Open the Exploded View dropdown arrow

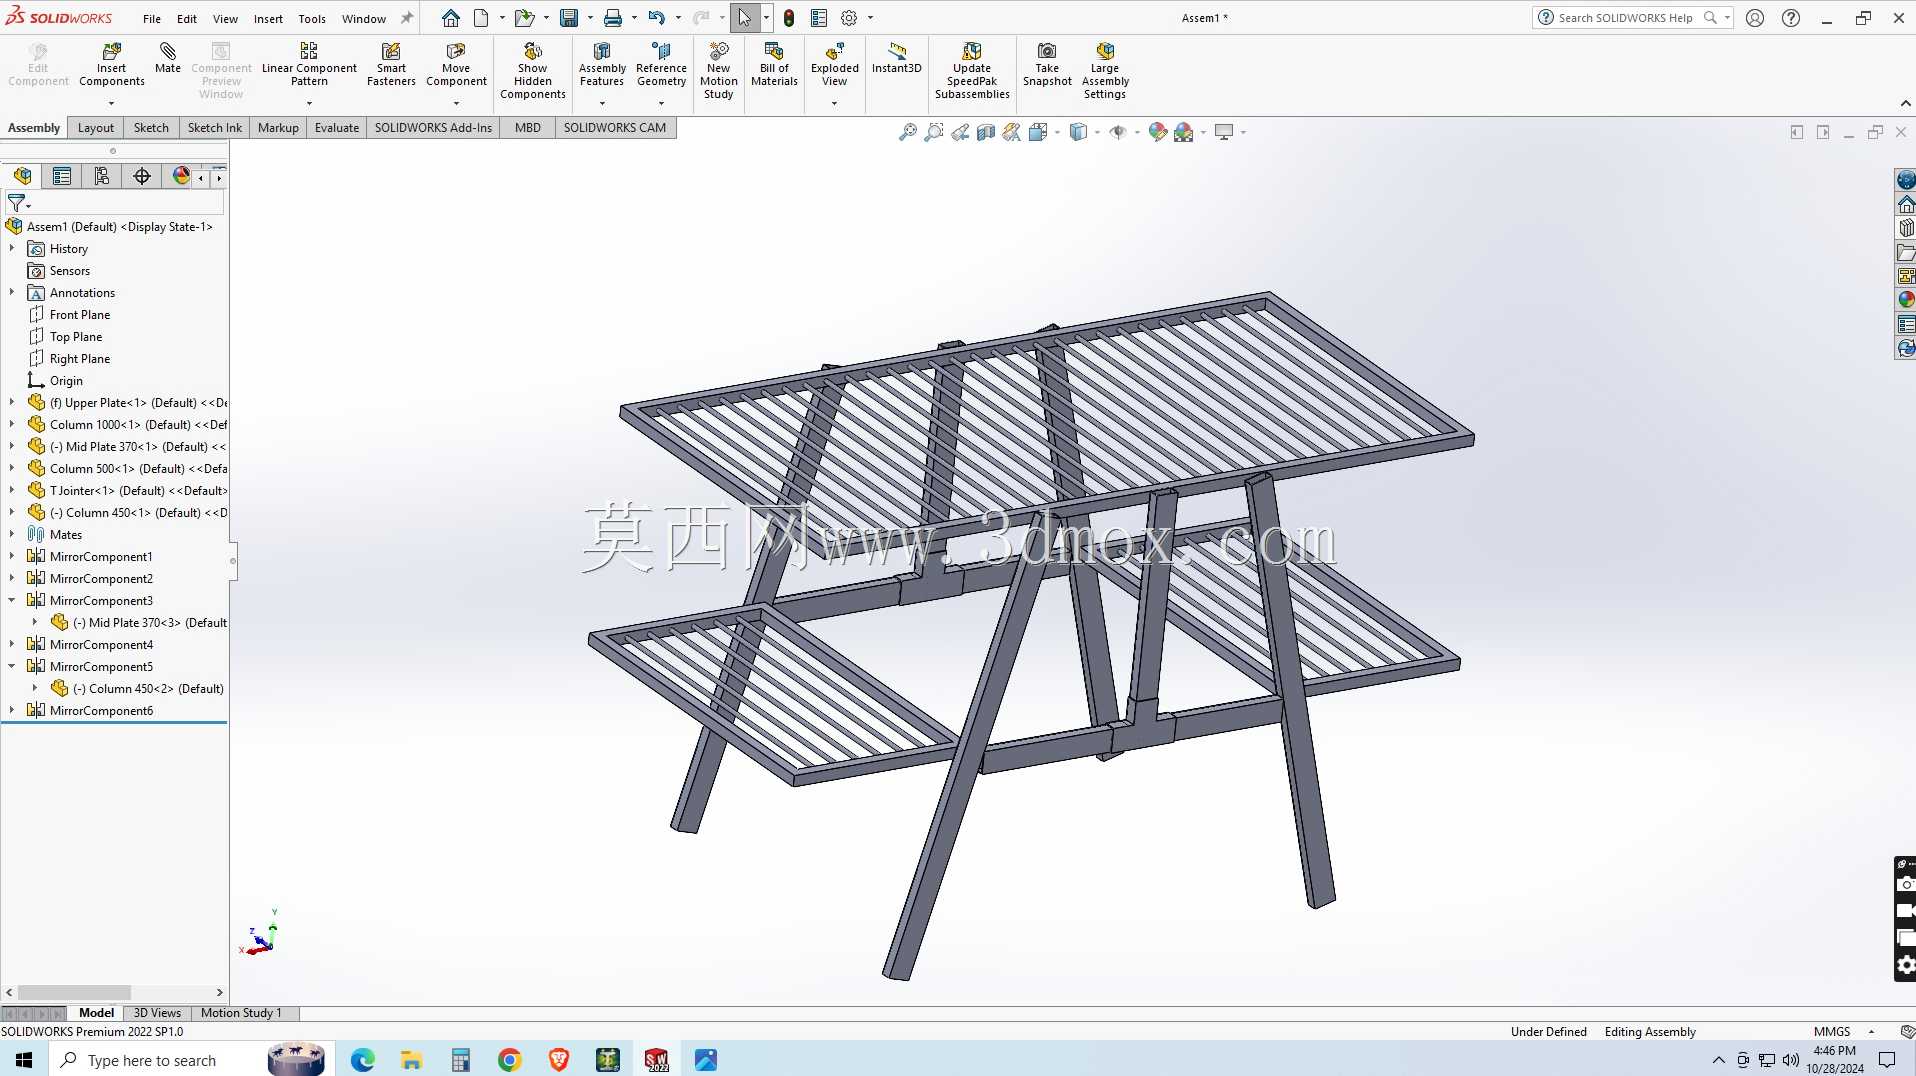click(834, 103)
